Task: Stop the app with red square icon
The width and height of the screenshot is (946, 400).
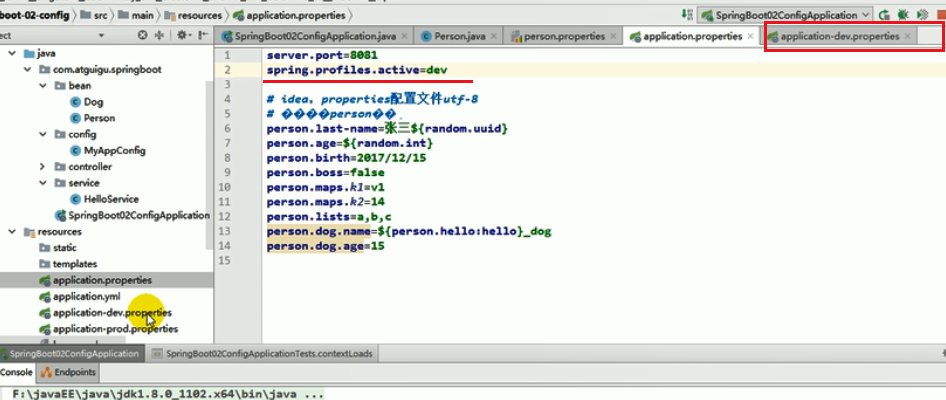Action: [941, 14]
